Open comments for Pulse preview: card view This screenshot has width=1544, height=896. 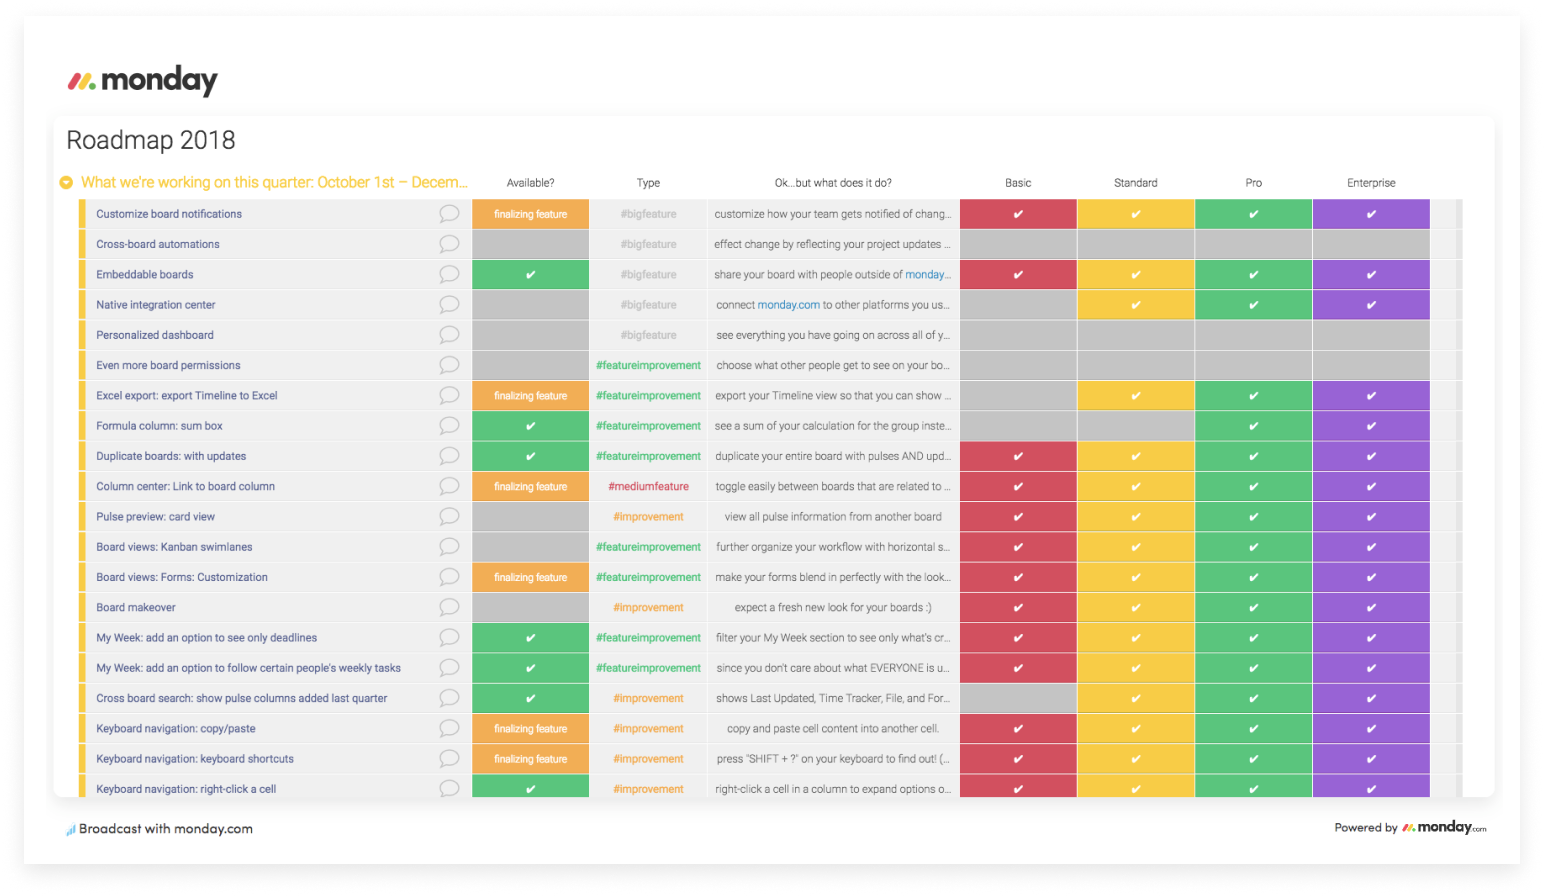[x=449, y=517]
